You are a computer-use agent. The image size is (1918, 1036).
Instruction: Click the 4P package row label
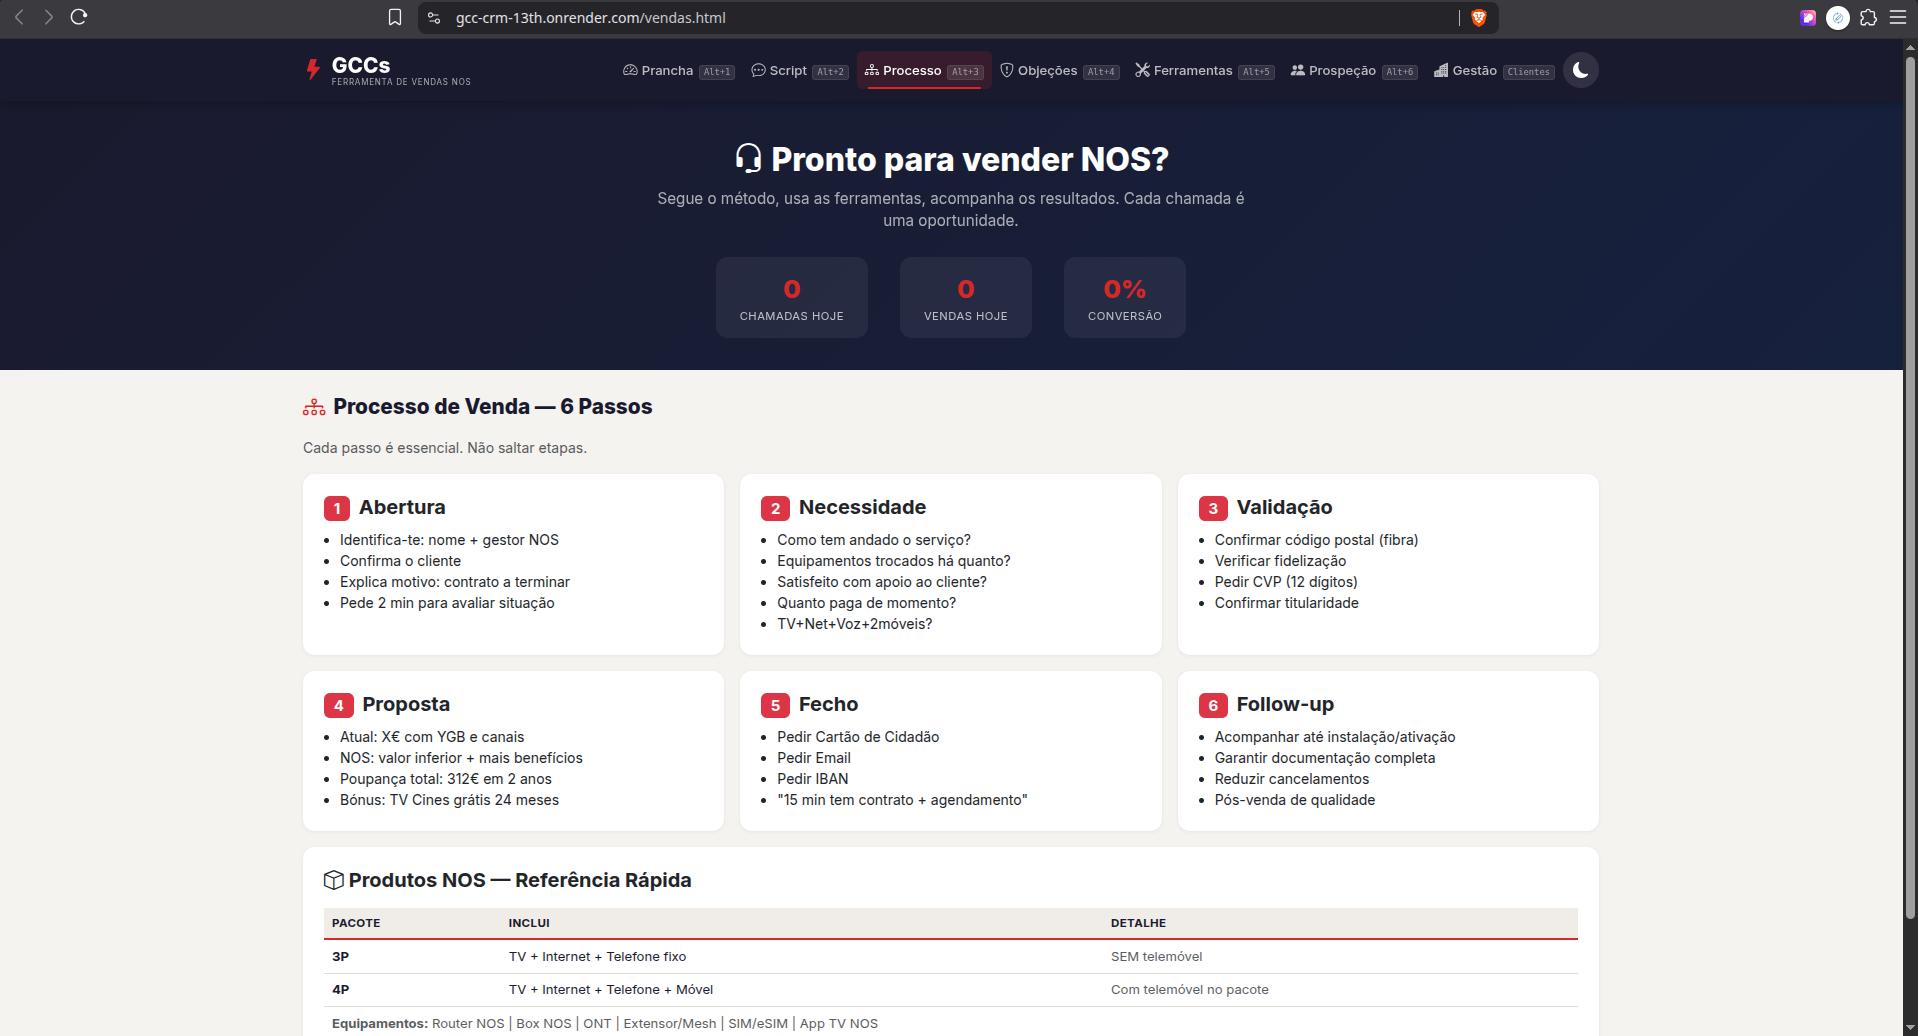340,989
